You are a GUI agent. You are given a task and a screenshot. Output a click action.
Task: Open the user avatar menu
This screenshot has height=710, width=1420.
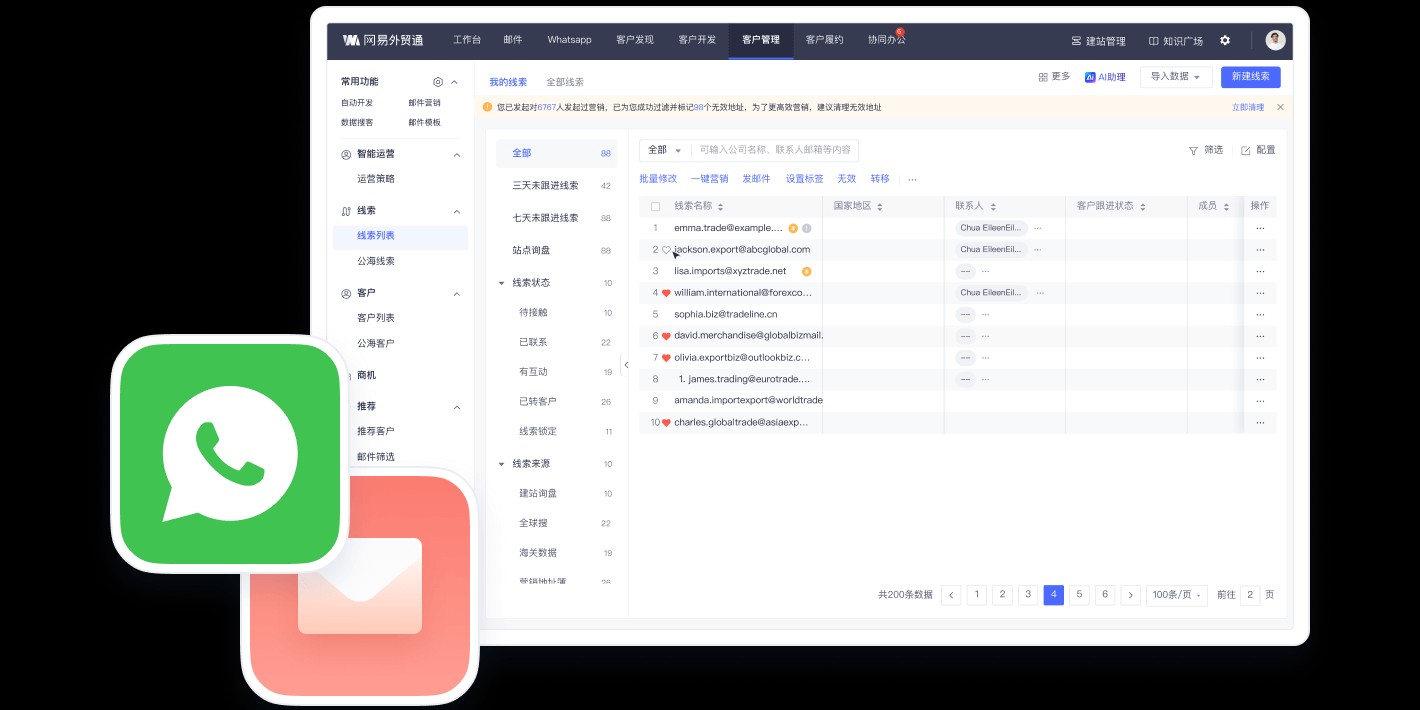[1275, 40]
